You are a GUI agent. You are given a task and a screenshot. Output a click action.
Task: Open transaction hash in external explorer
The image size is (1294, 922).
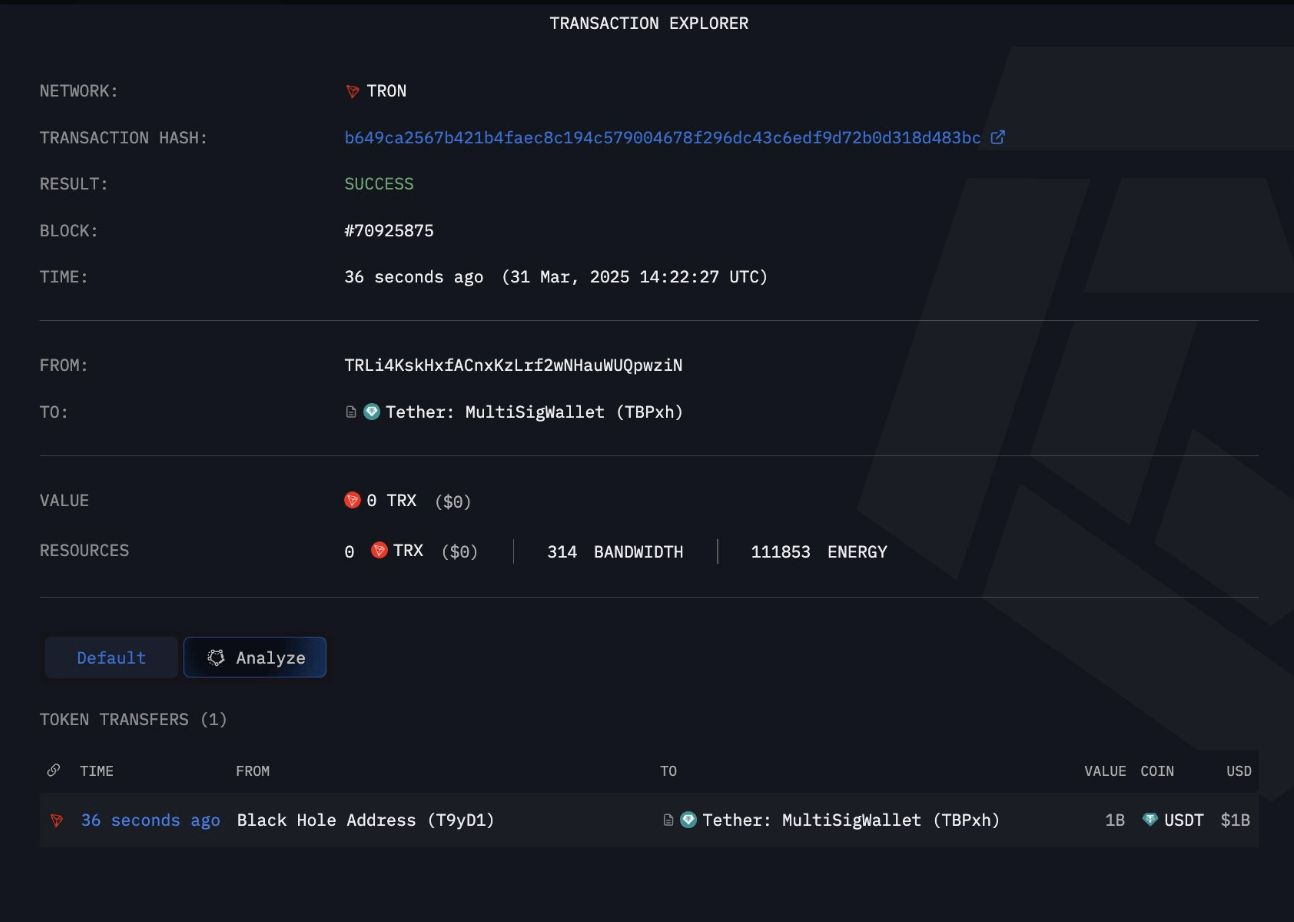pos(998,137)
